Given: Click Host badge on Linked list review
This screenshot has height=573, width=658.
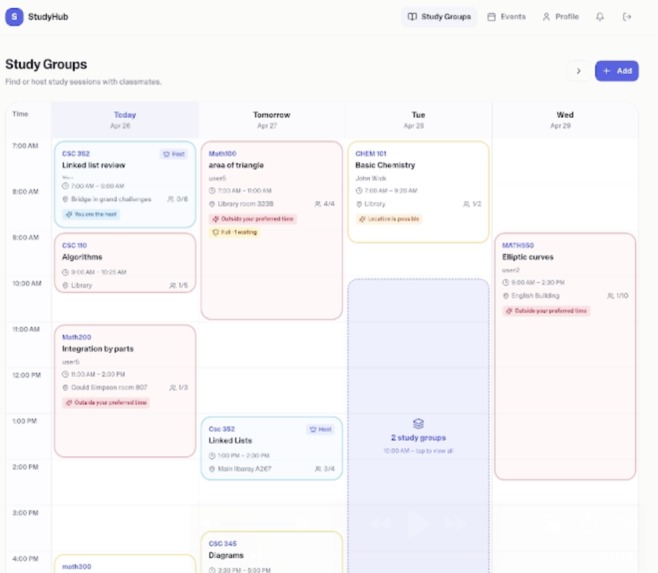Looking at the screenshot, I should click(x=174, y=154).
